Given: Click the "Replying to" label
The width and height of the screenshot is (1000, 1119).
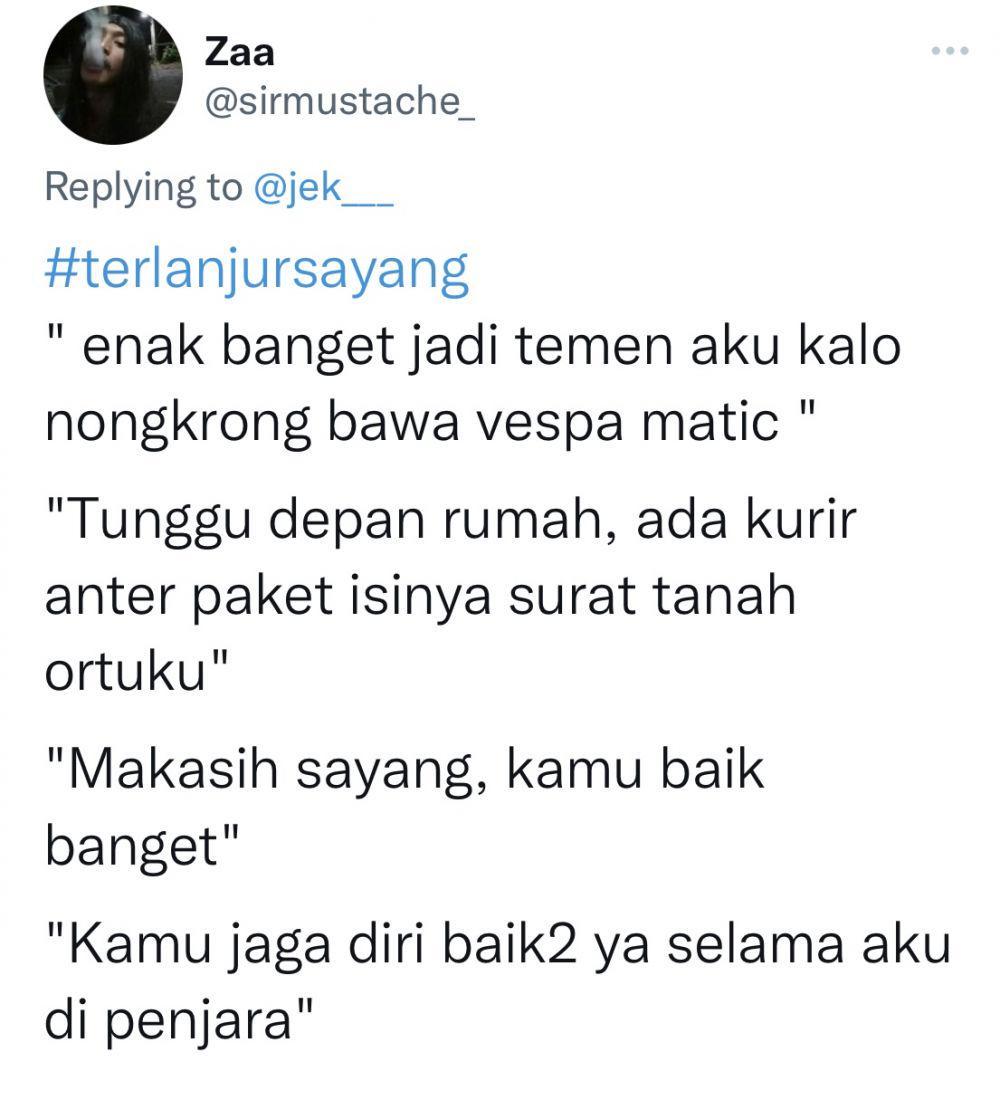Looking at the screenshot, I should coord(143,188).
